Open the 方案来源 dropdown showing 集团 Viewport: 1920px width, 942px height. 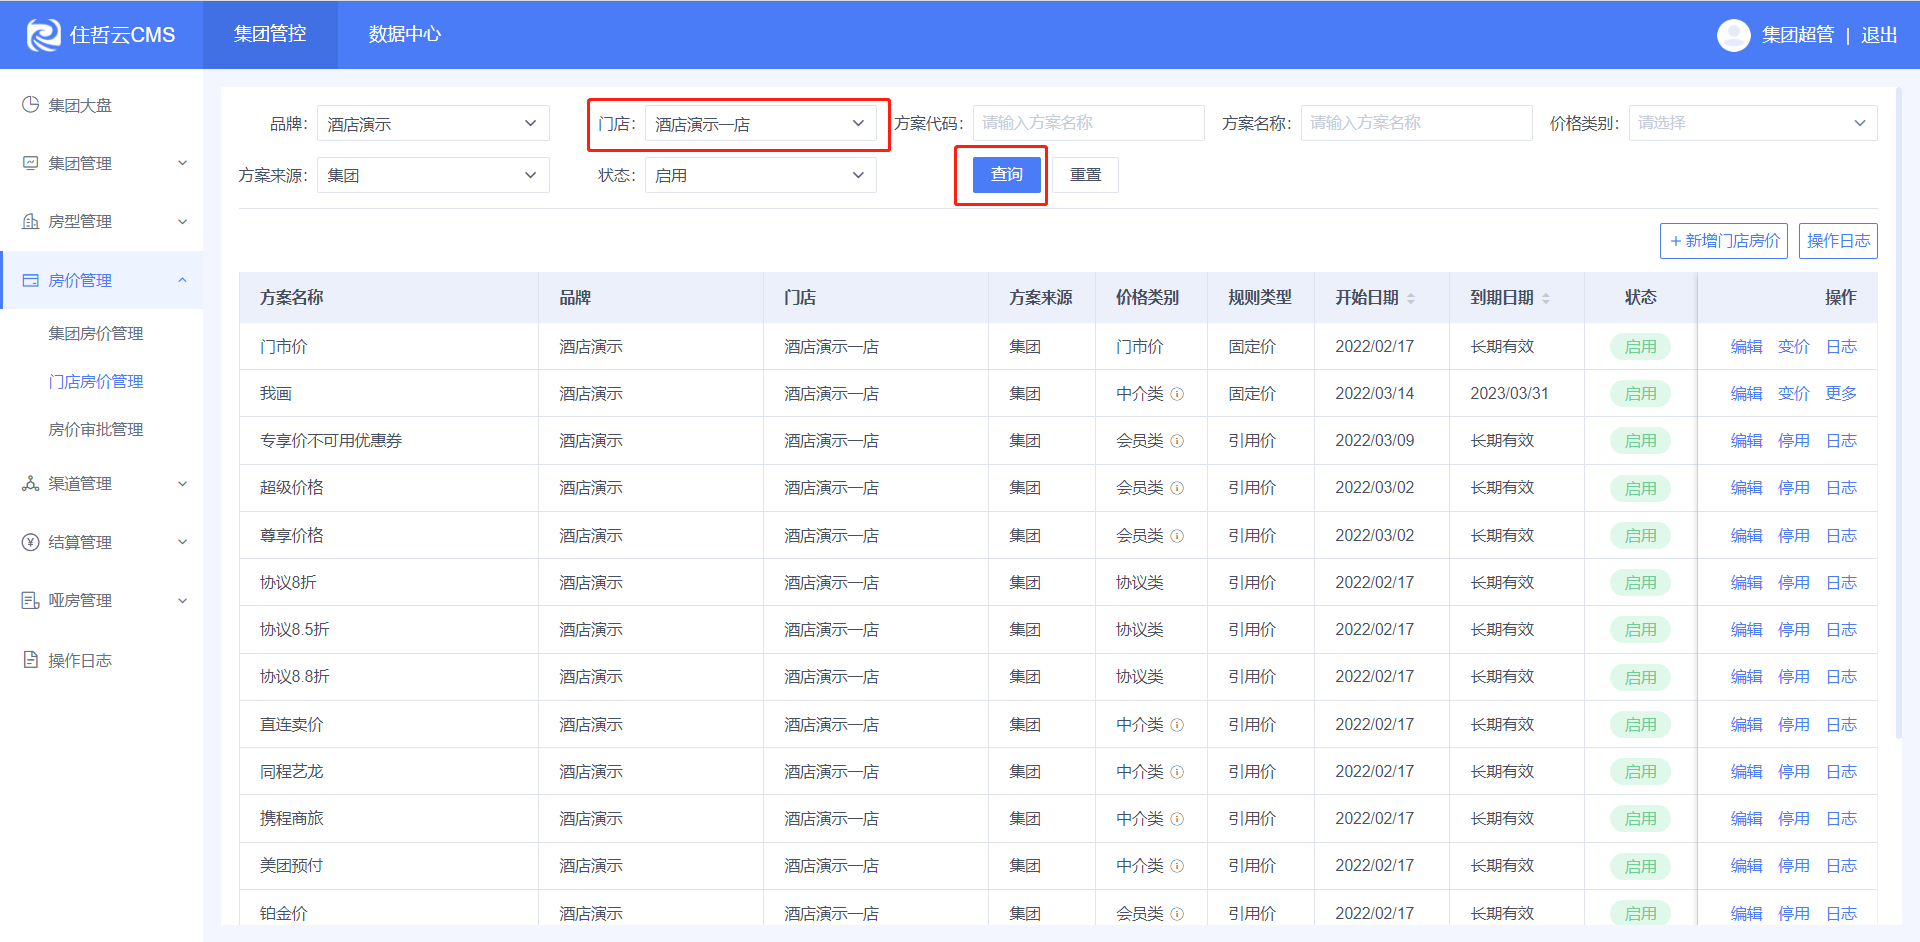(433, 175)
